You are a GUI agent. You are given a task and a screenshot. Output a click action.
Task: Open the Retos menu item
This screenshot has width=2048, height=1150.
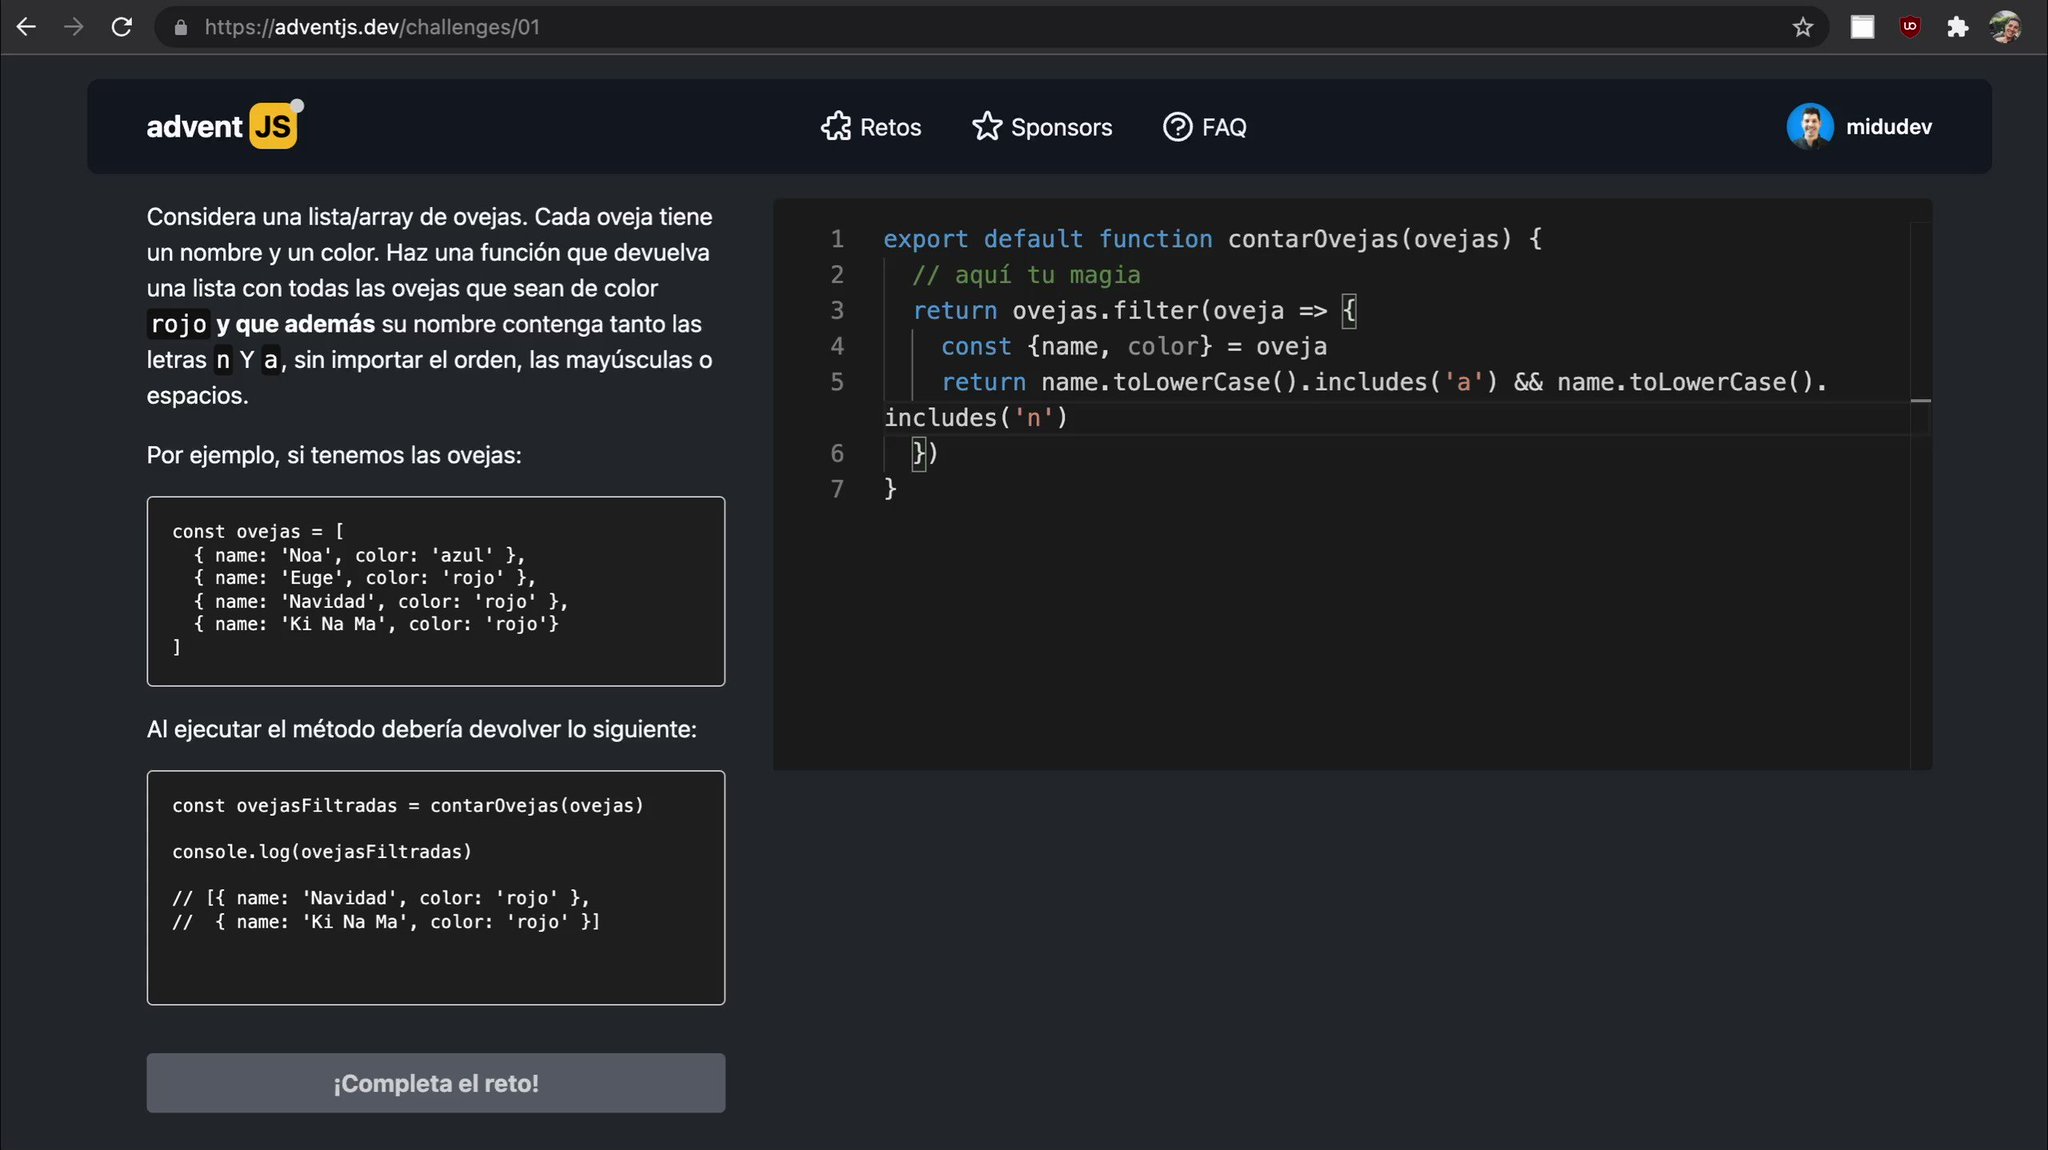point(890,127)
